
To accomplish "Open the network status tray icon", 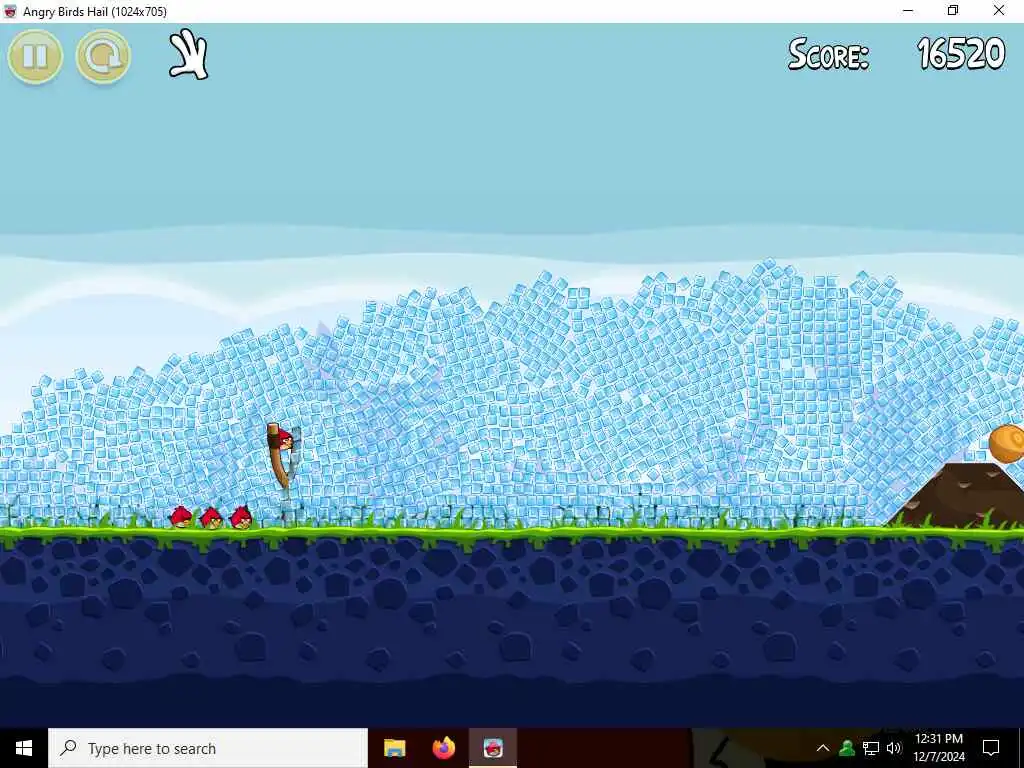I will 871,748.
